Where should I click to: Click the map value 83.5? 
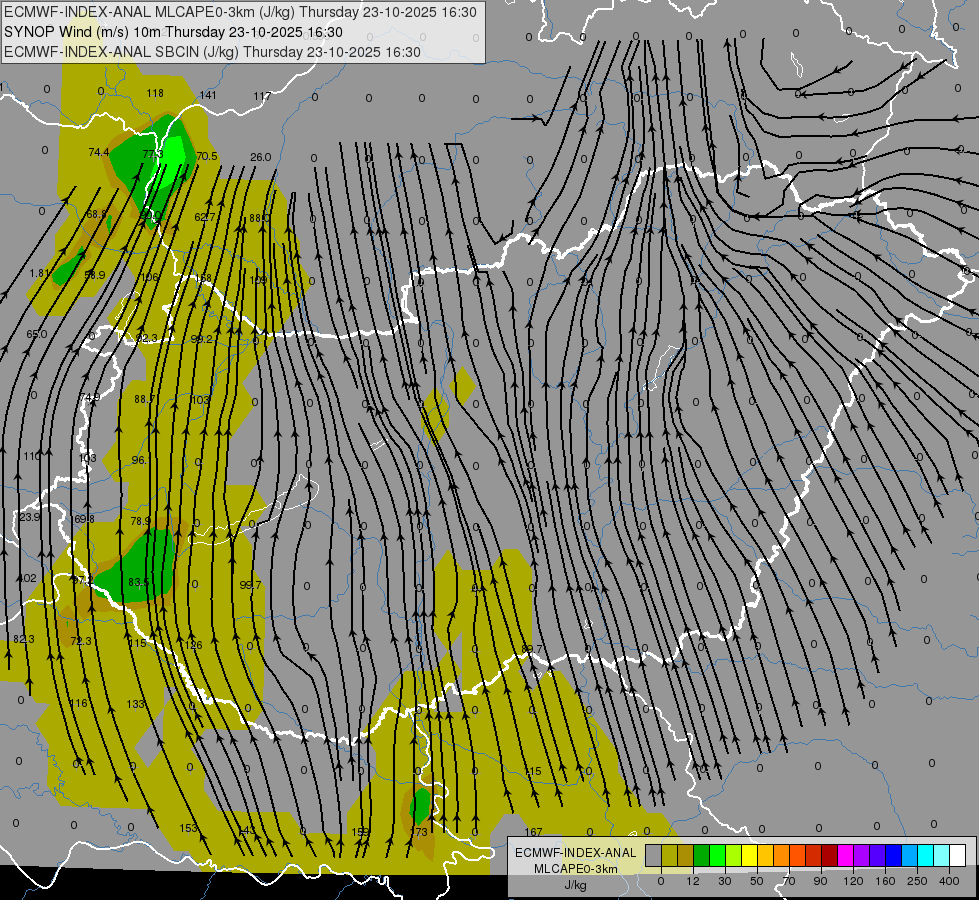point(139,582)
